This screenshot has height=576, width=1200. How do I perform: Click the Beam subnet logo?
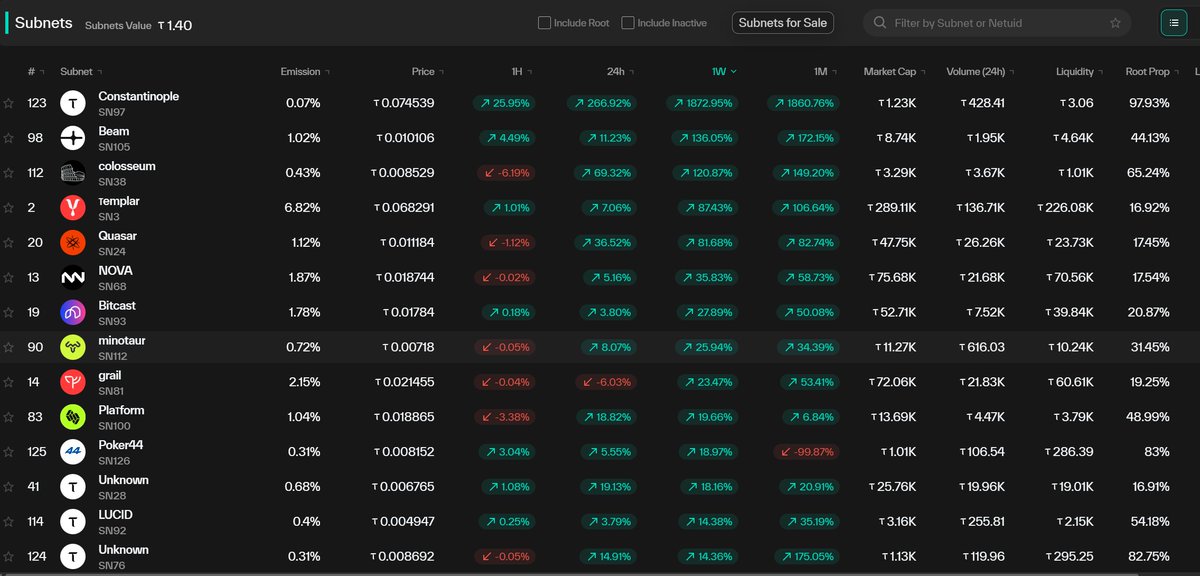point(73,138)
